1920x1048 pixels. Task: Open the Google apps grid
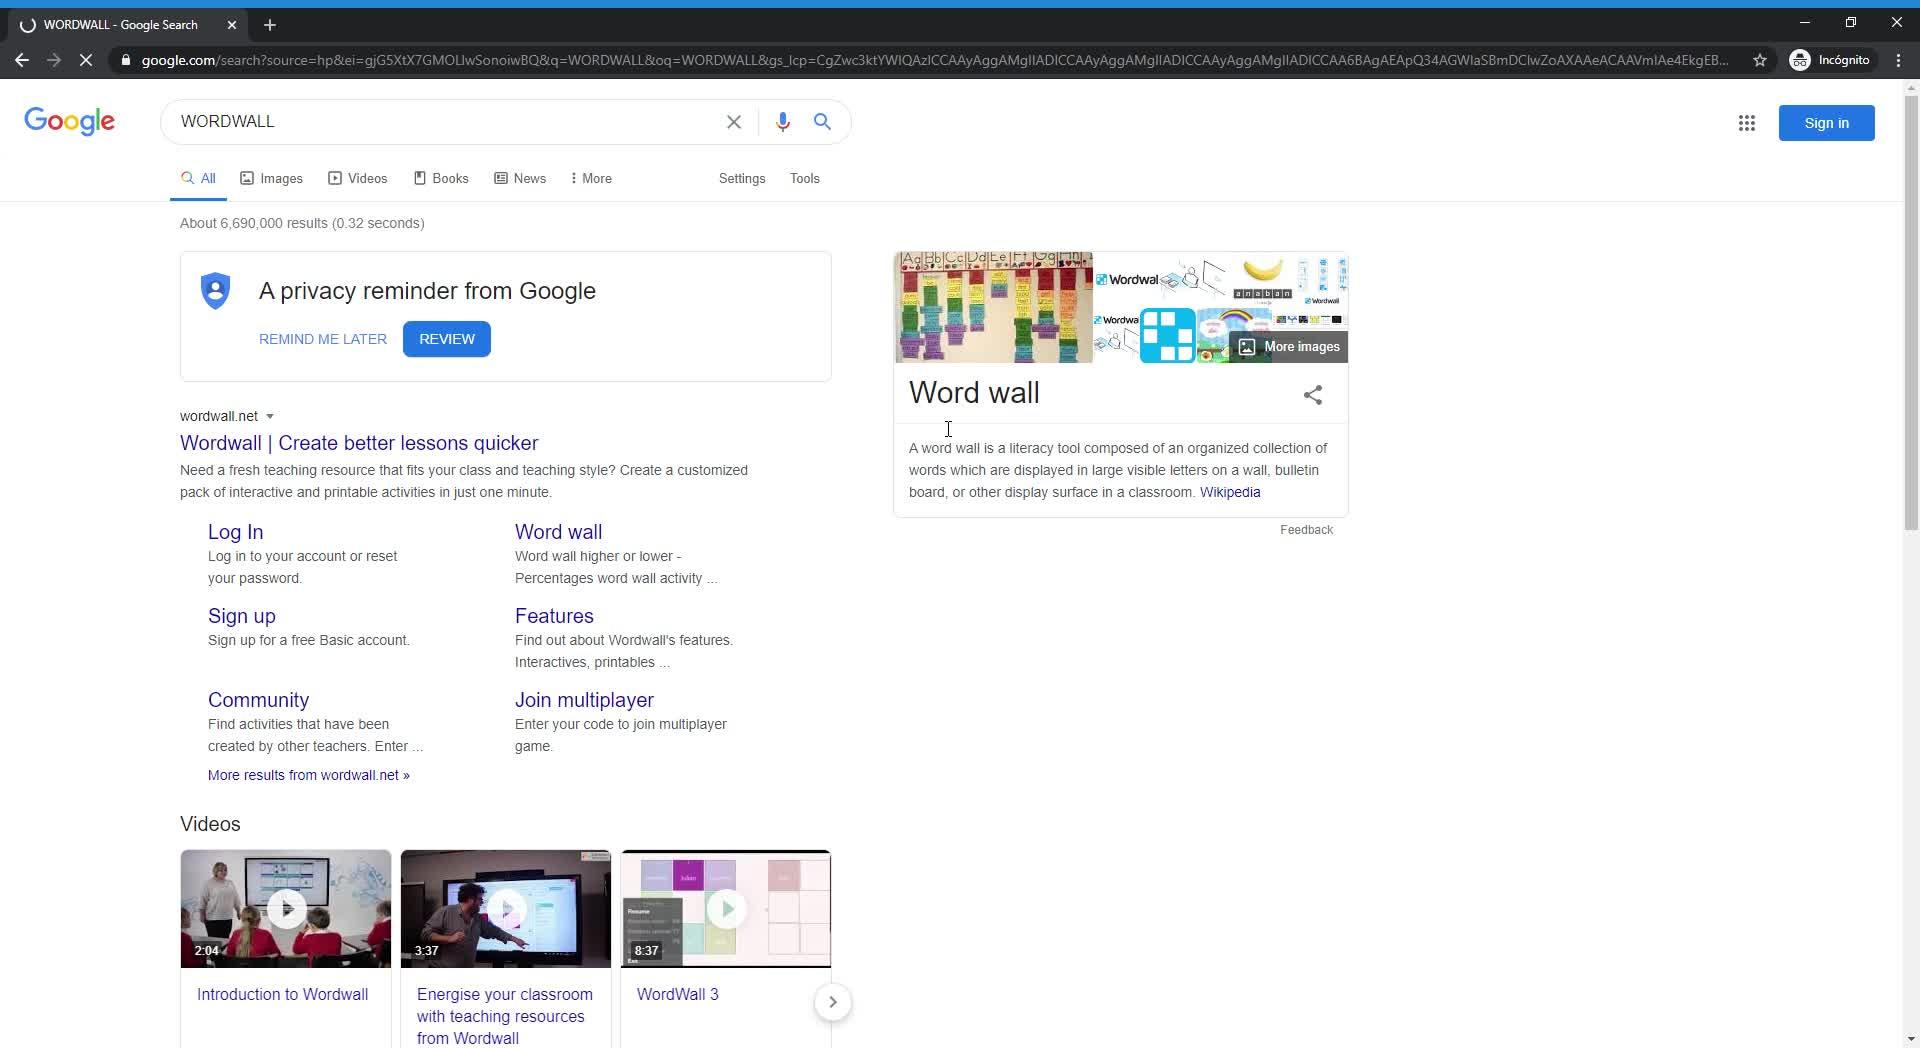pyautogui.click(x=1747, y=123)
